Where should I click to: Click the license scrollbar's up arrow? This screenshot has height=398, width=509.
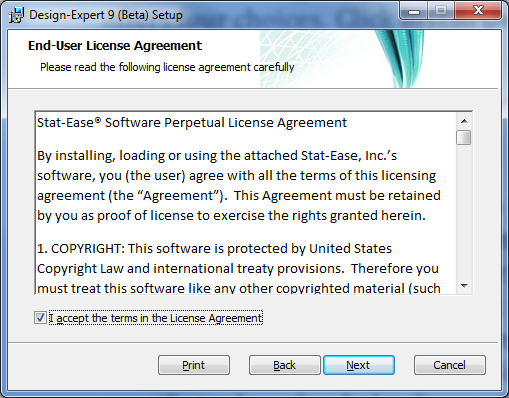click(x=464, y=121)
